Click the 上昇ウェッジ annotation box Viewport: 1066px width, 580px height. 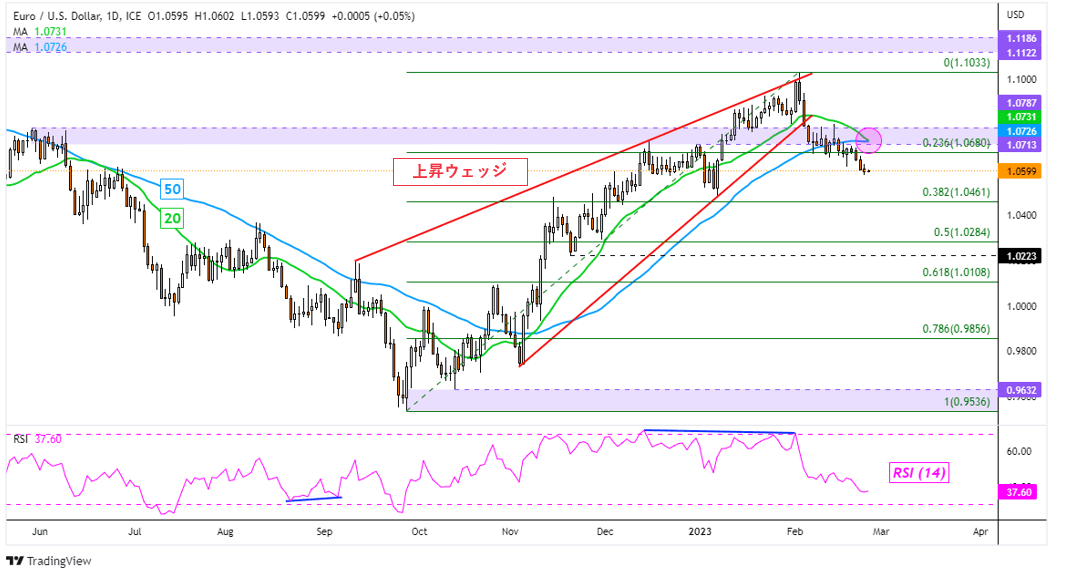[x=460, y=171]
